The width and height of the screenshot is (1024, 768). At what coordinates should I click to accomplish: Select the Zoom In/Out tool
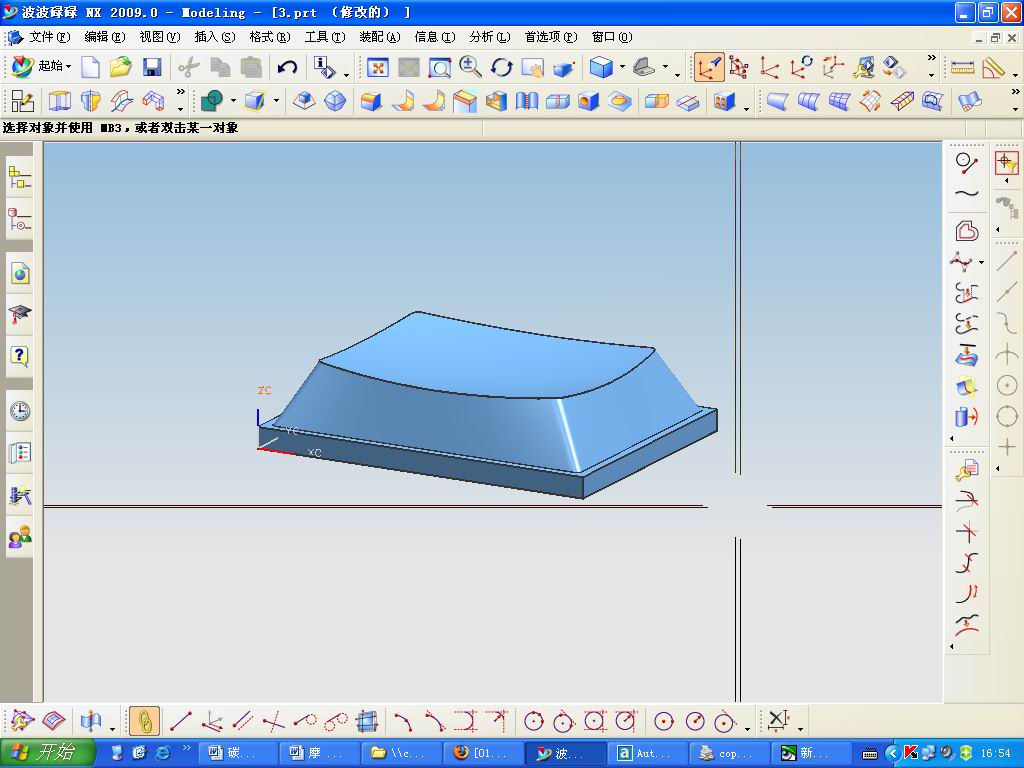tap(470, 67)
